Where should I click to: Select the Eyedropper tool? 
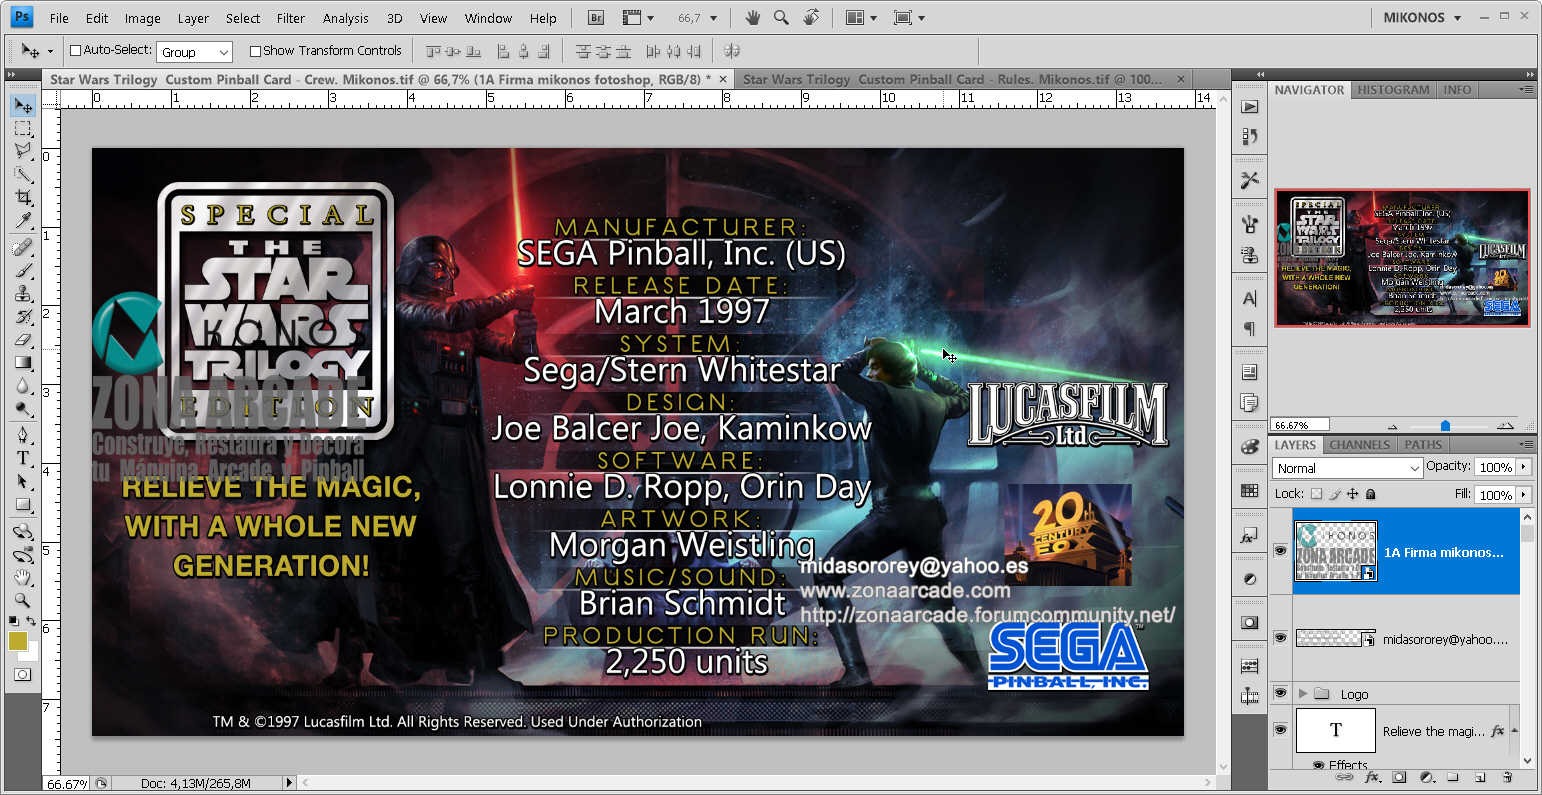pos(23,220)
